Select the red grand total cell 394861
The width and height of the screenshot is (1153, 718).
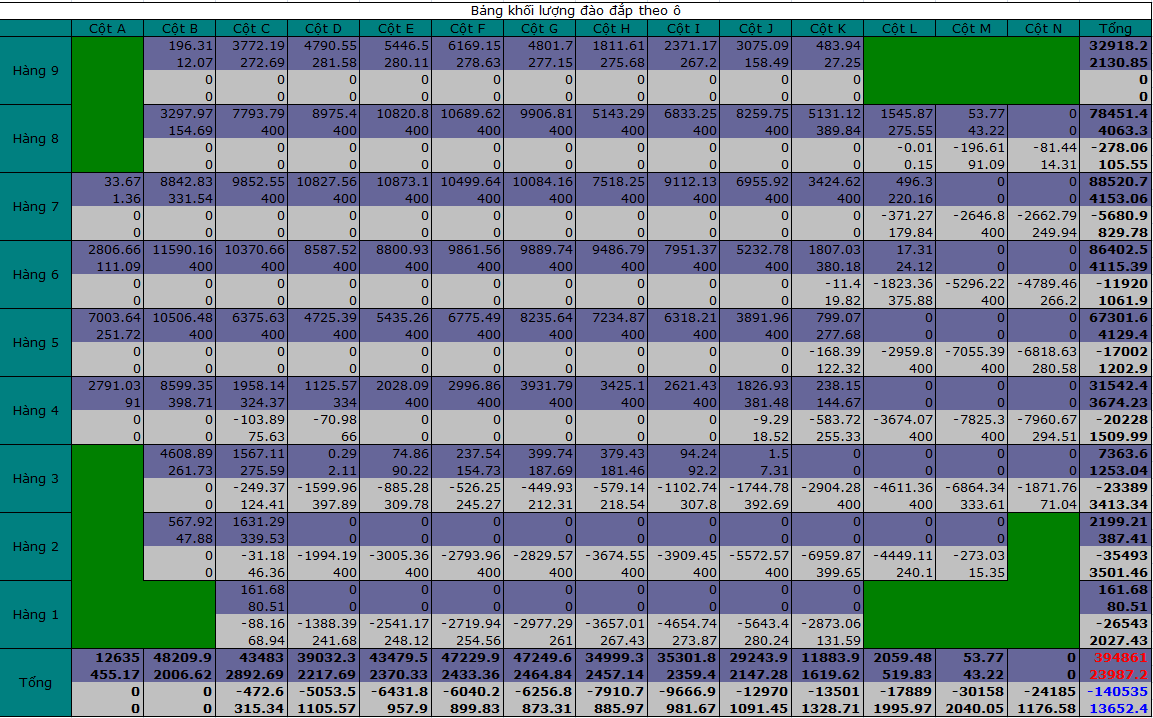(1115, 658)
